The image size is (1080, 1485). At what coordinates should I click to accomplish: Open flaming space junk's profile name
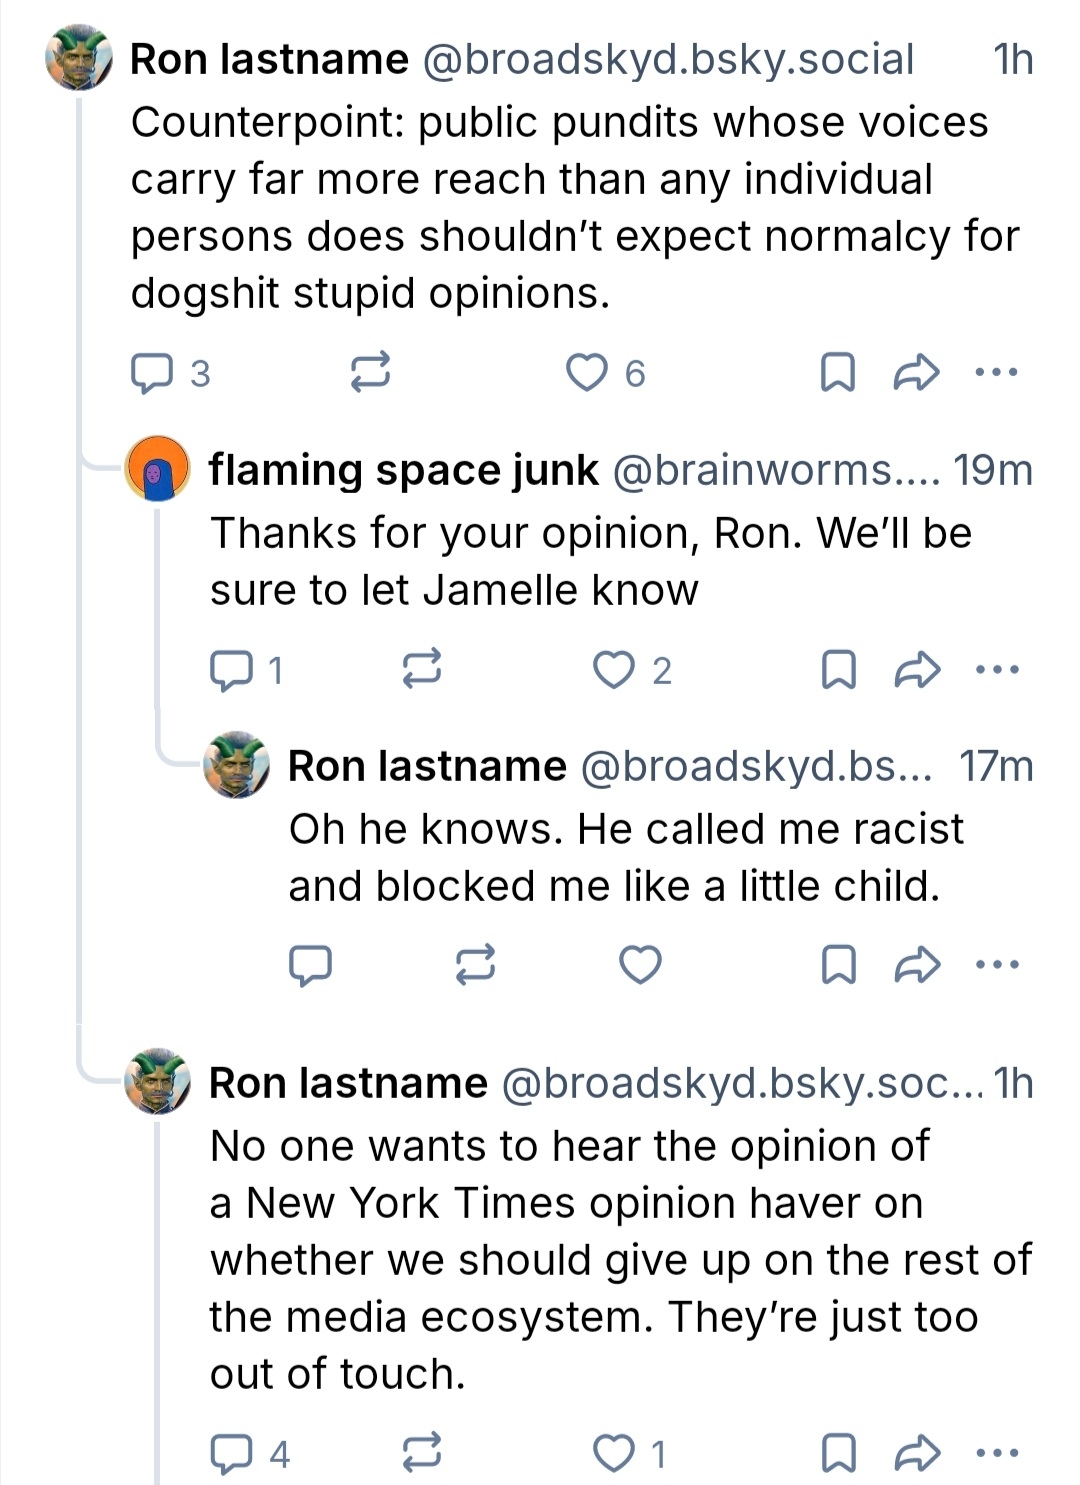point(403,469)
